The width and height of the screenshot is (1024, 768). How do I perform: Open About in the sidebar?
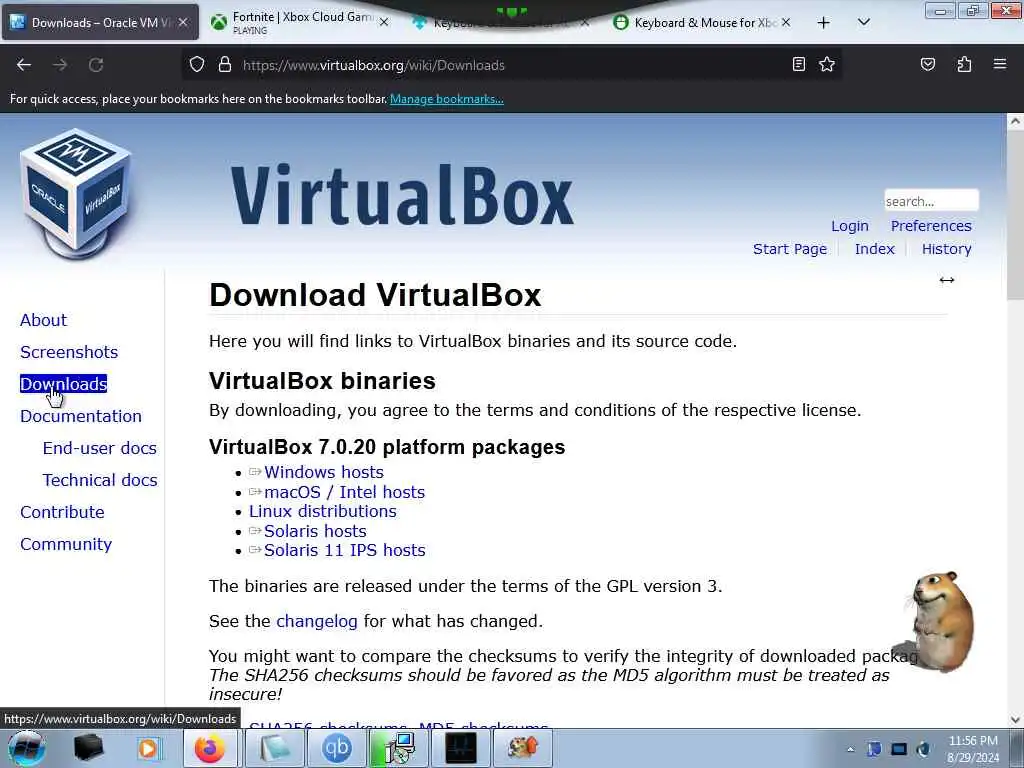click(43, 320)
